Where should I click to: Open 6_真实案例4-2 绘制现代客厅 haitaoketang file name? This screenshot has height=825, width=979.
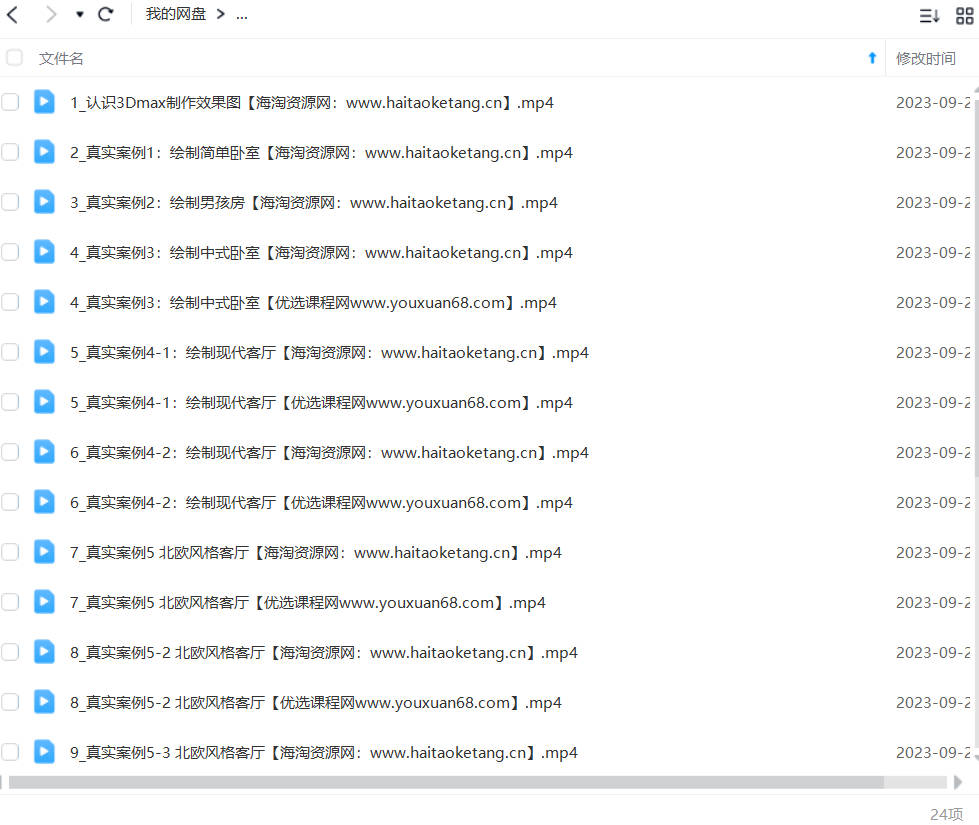click(329, 453)
